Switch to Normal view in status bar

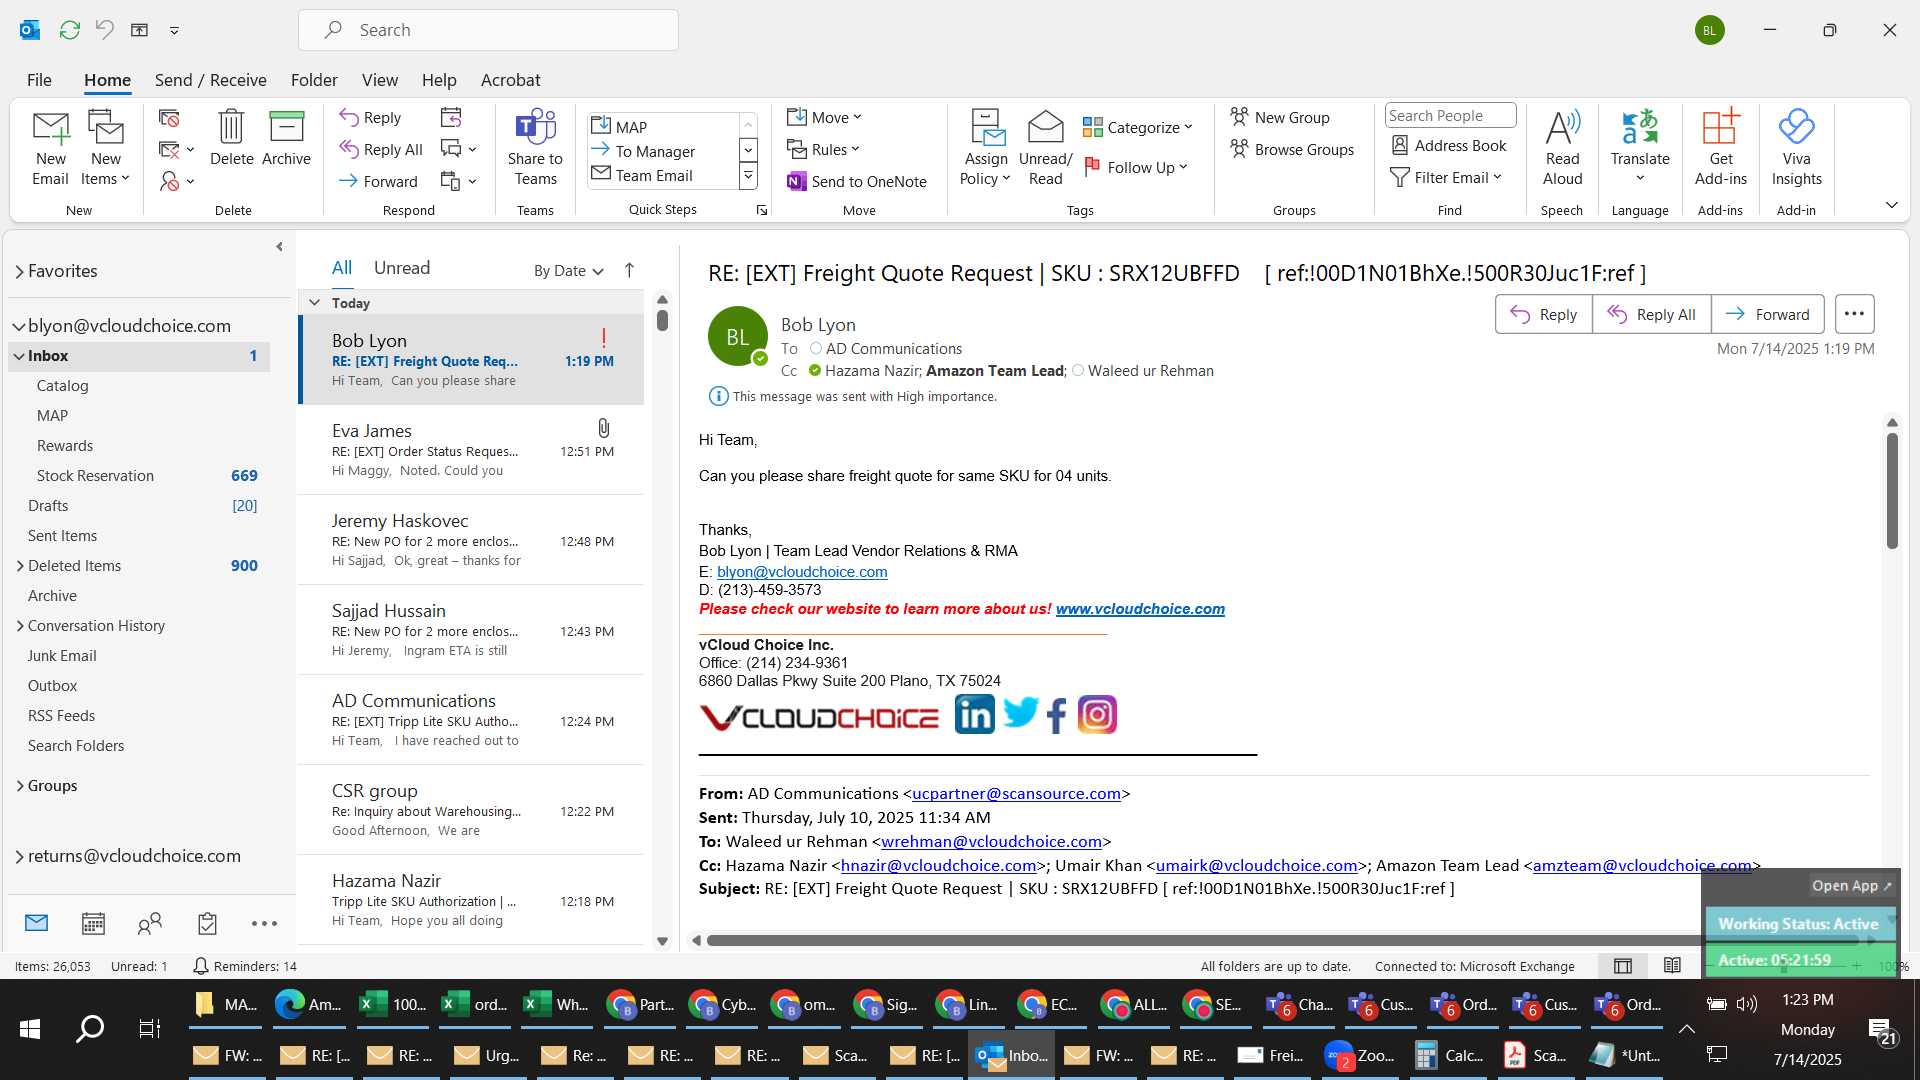tap(1623, 965)
